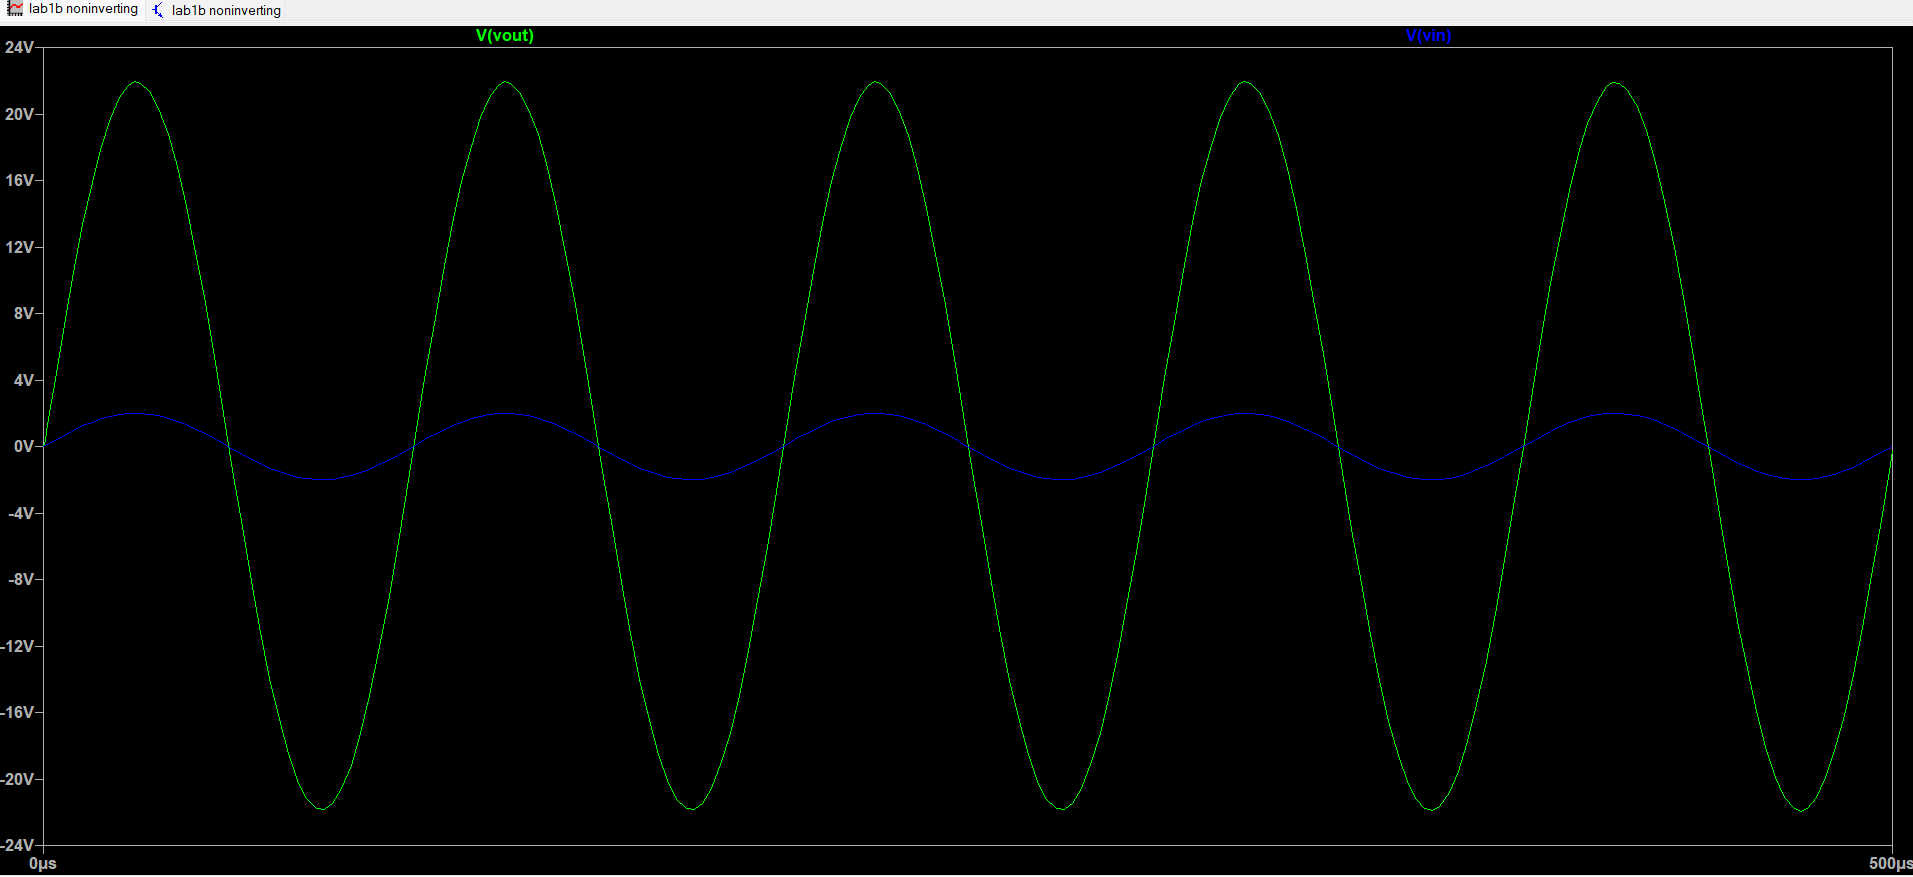Click the 8V vertical axis label

click(x=23, y=314)
